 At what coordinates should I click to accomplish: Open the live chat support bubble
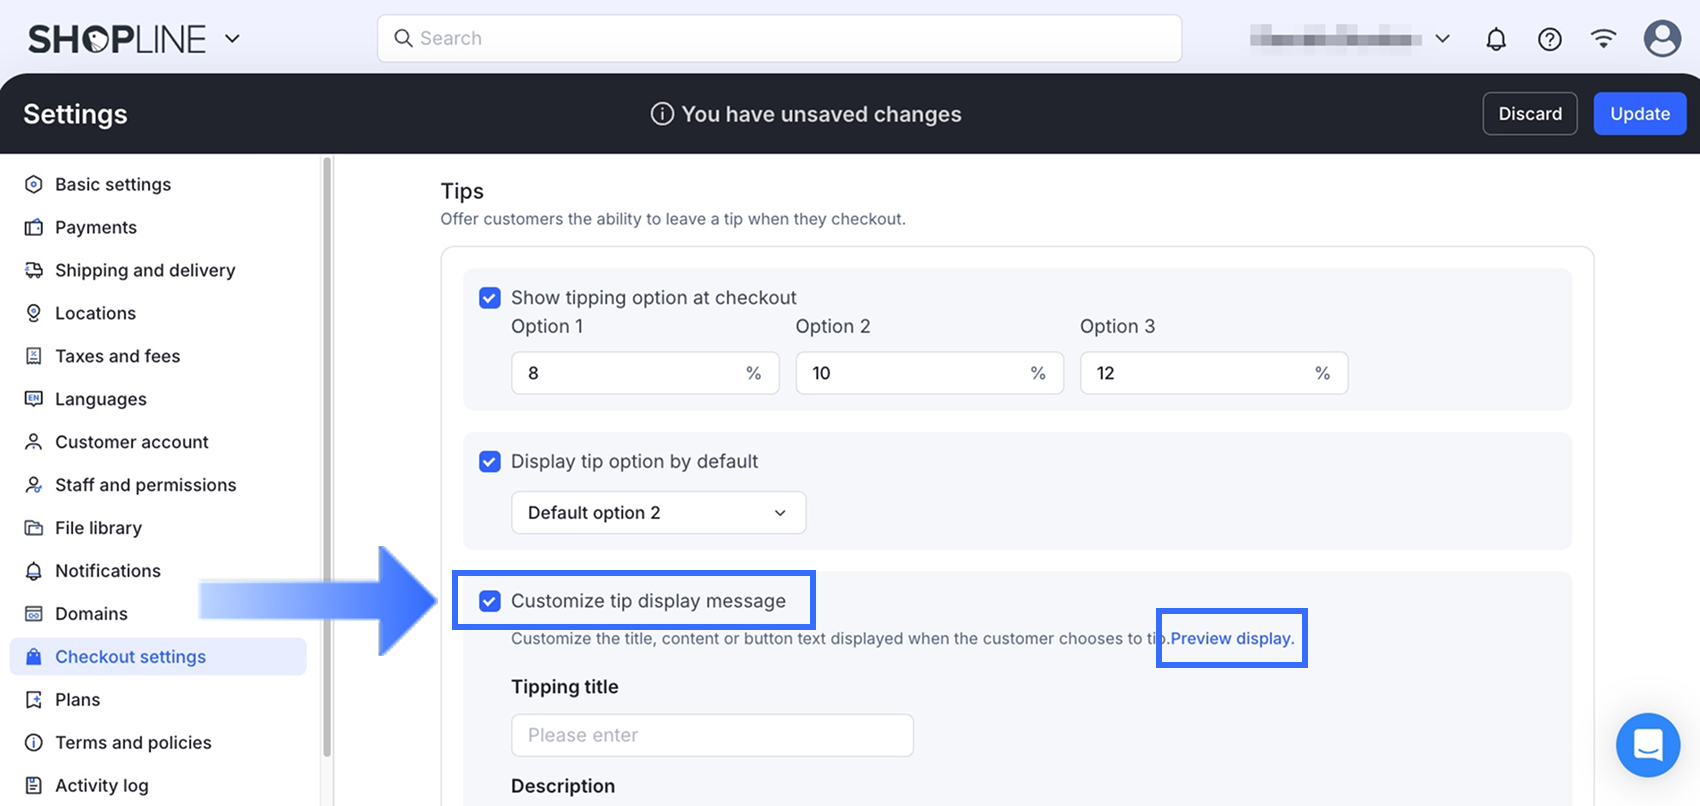pyautogui.click(x=1648, y=745)
